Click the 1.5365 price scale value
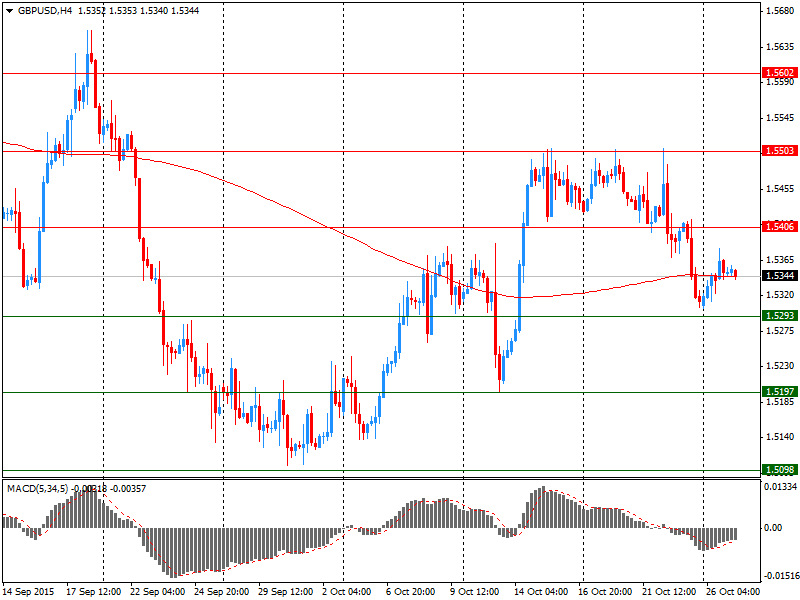800x600 pixels. (x=780, y=260)
